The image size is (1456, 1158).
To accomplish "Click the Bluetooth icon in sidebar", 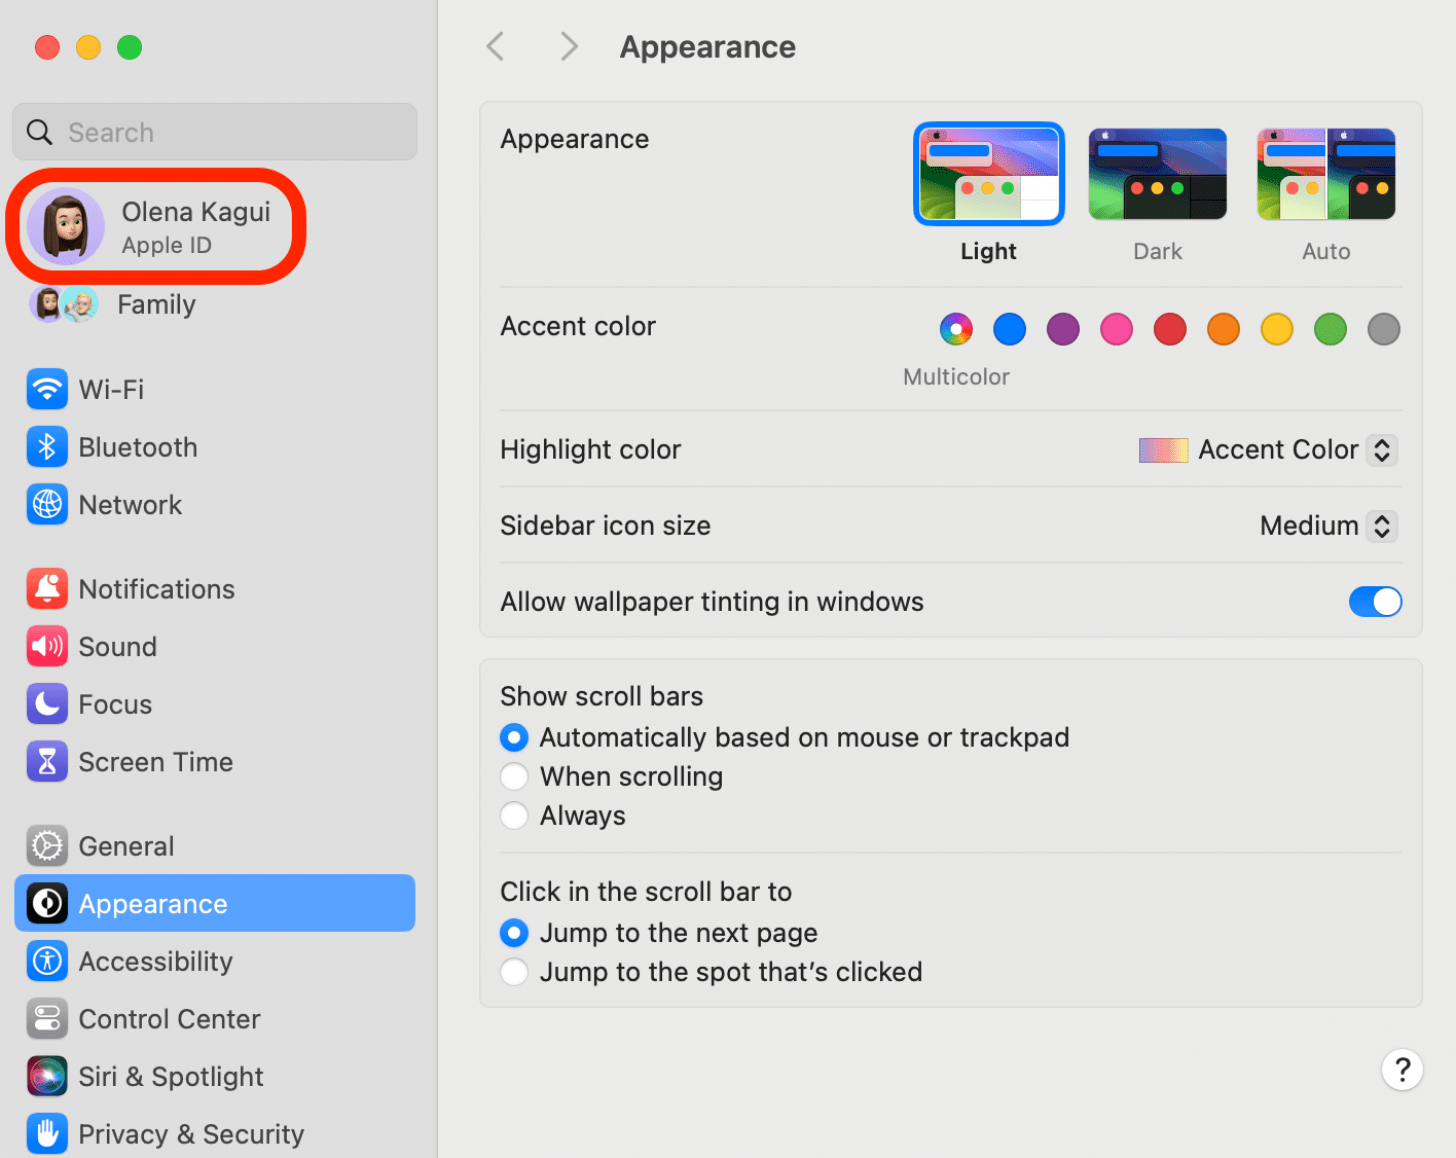I will (47, 447).
